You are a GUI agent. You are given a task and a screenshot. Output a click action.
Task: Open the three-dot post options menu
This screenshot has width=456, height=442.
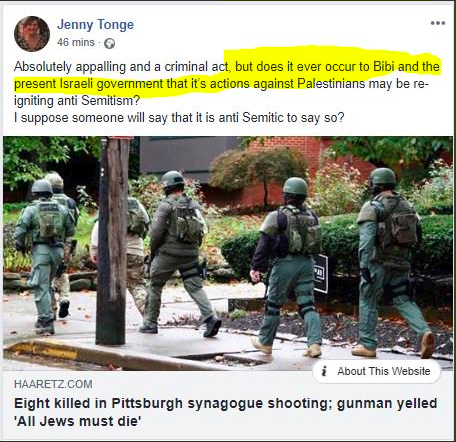[x=438, y=23]
